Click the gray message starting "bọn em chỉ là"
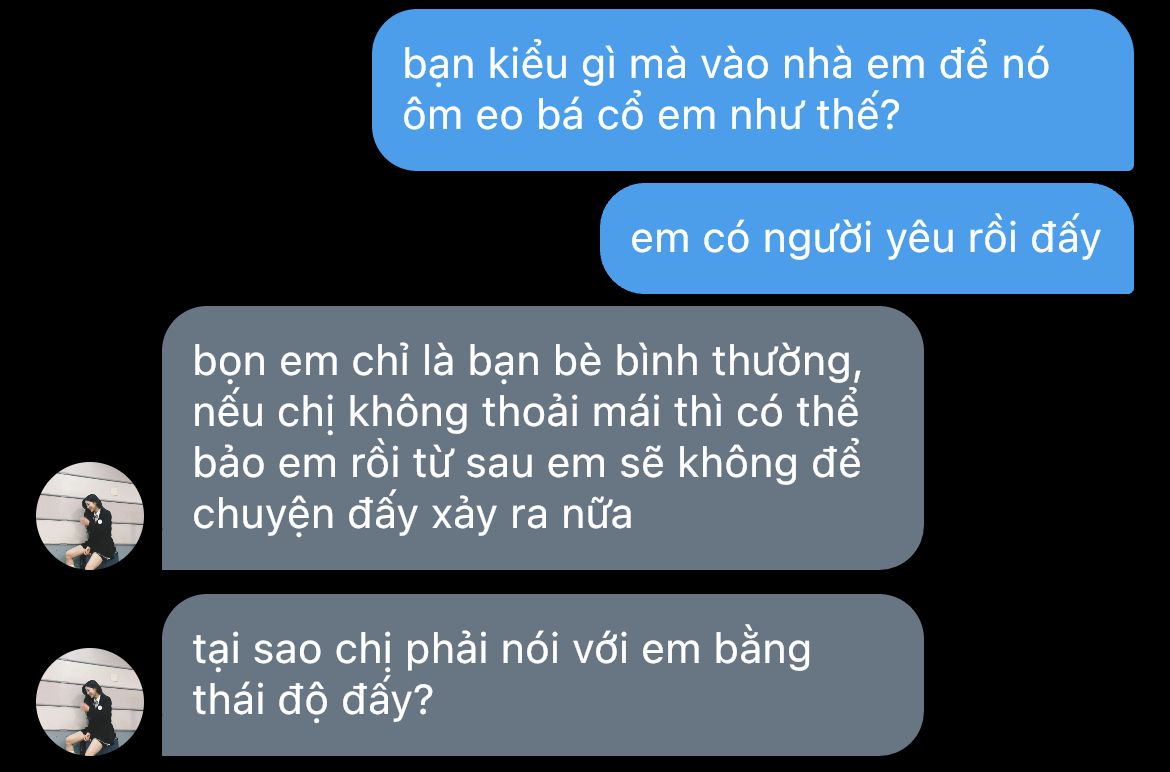 pyautogui.click(x=542, y=438)
